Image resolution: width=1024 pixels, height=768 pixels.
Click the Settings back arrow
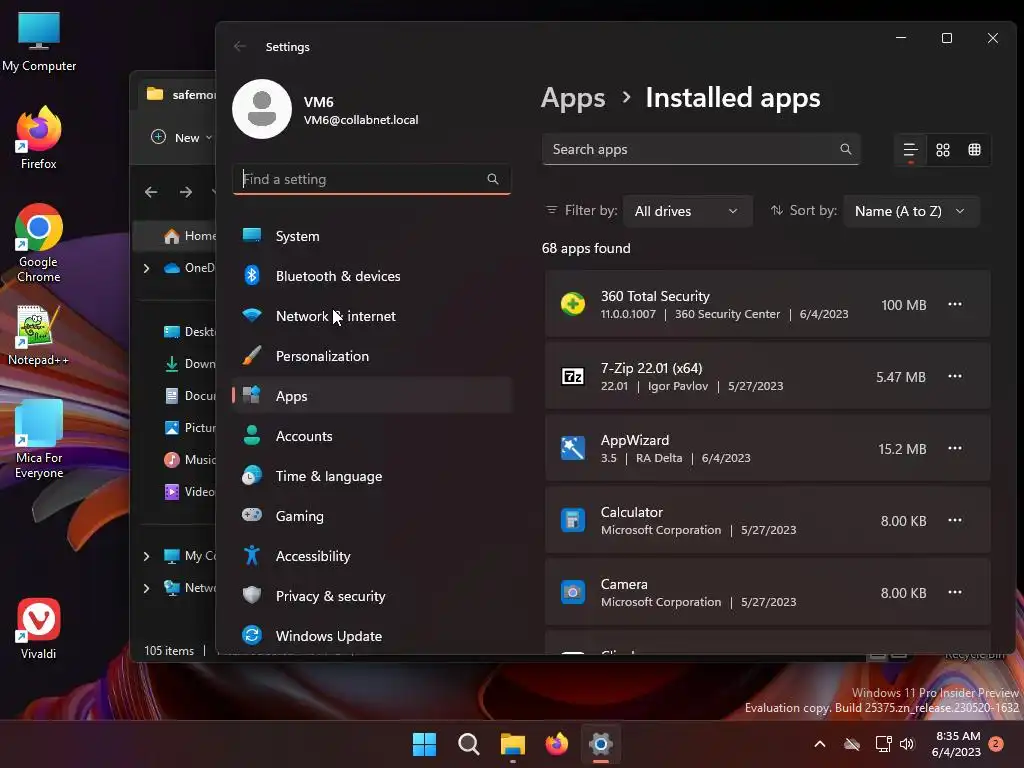tap(240, 46)
